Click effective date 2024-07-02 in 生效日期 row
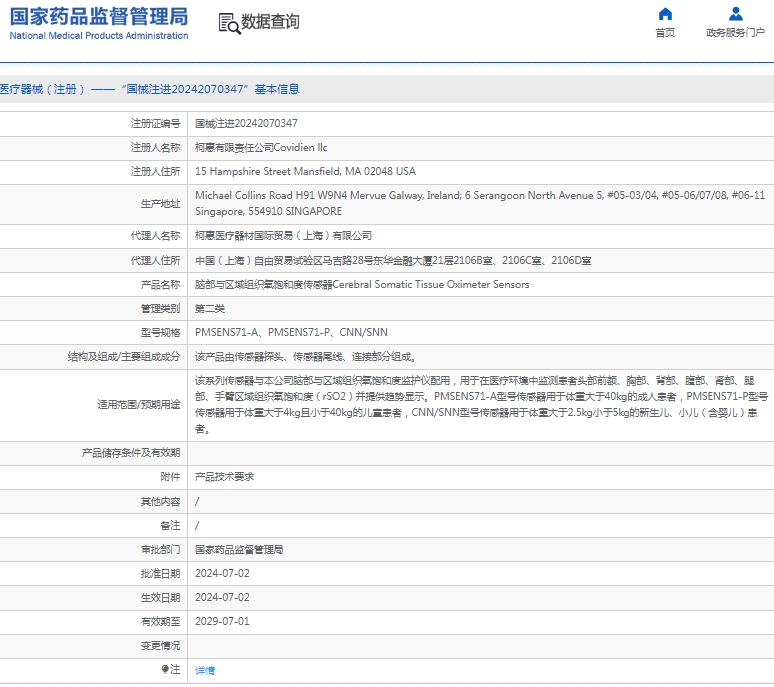The image size is (774, 687). [x=222, y=598]
